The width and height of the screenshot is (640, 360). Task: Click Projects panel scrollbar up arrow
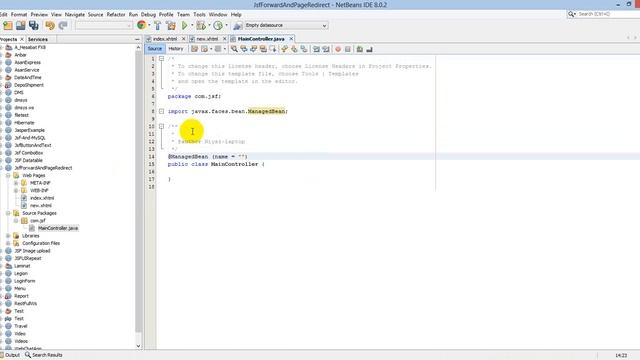[x=138, y=47]
